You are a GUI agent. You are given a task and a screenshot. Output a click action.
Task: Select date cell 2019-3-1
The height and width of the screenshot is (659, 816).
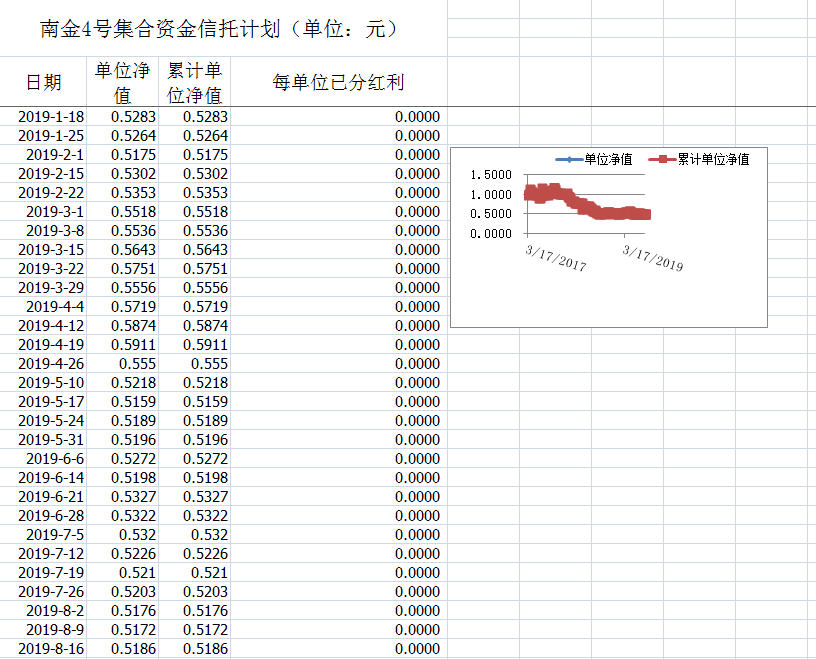coord(43,211)
